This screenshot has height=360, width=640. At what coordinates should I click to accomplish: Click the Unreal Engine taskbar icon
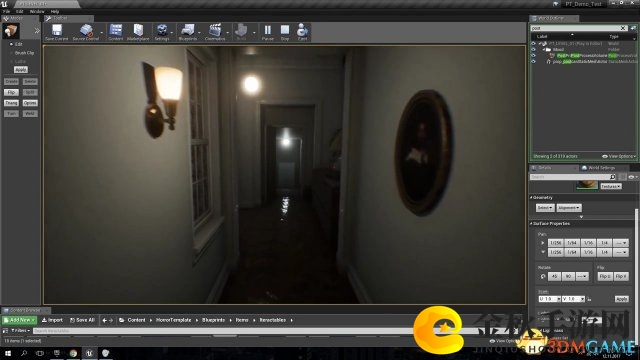pyautogui.click(x=89, y=353)
